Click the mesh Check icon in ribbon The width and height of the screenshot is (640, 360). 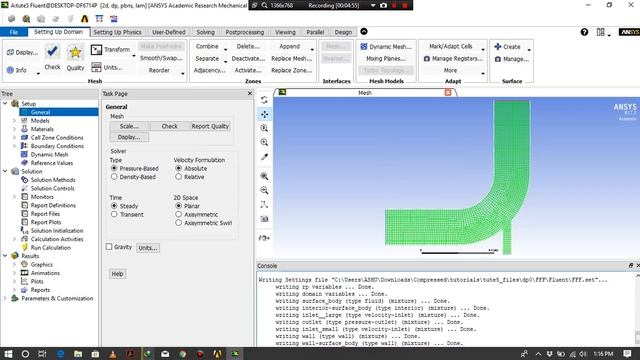52,52
